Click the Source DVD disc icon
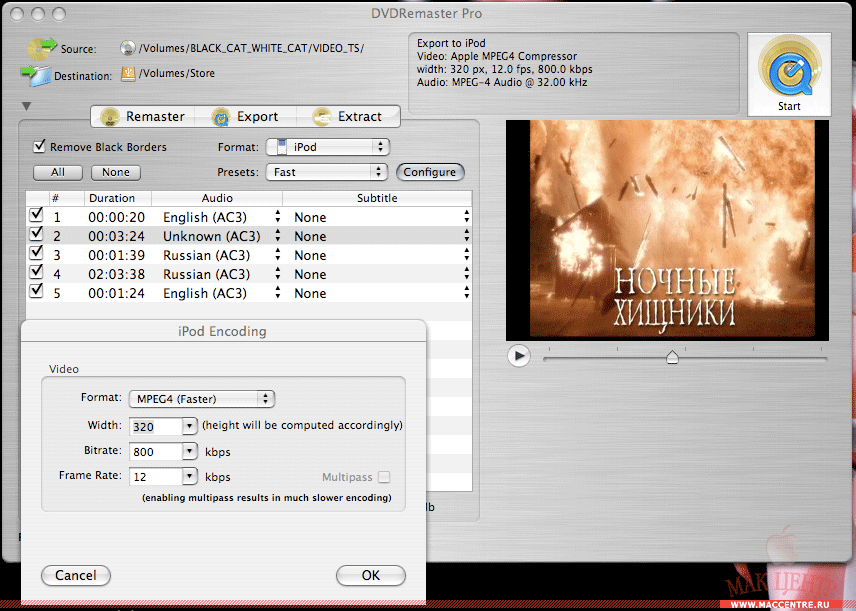The height and width of the screenshot is (611, 856). 41,49
